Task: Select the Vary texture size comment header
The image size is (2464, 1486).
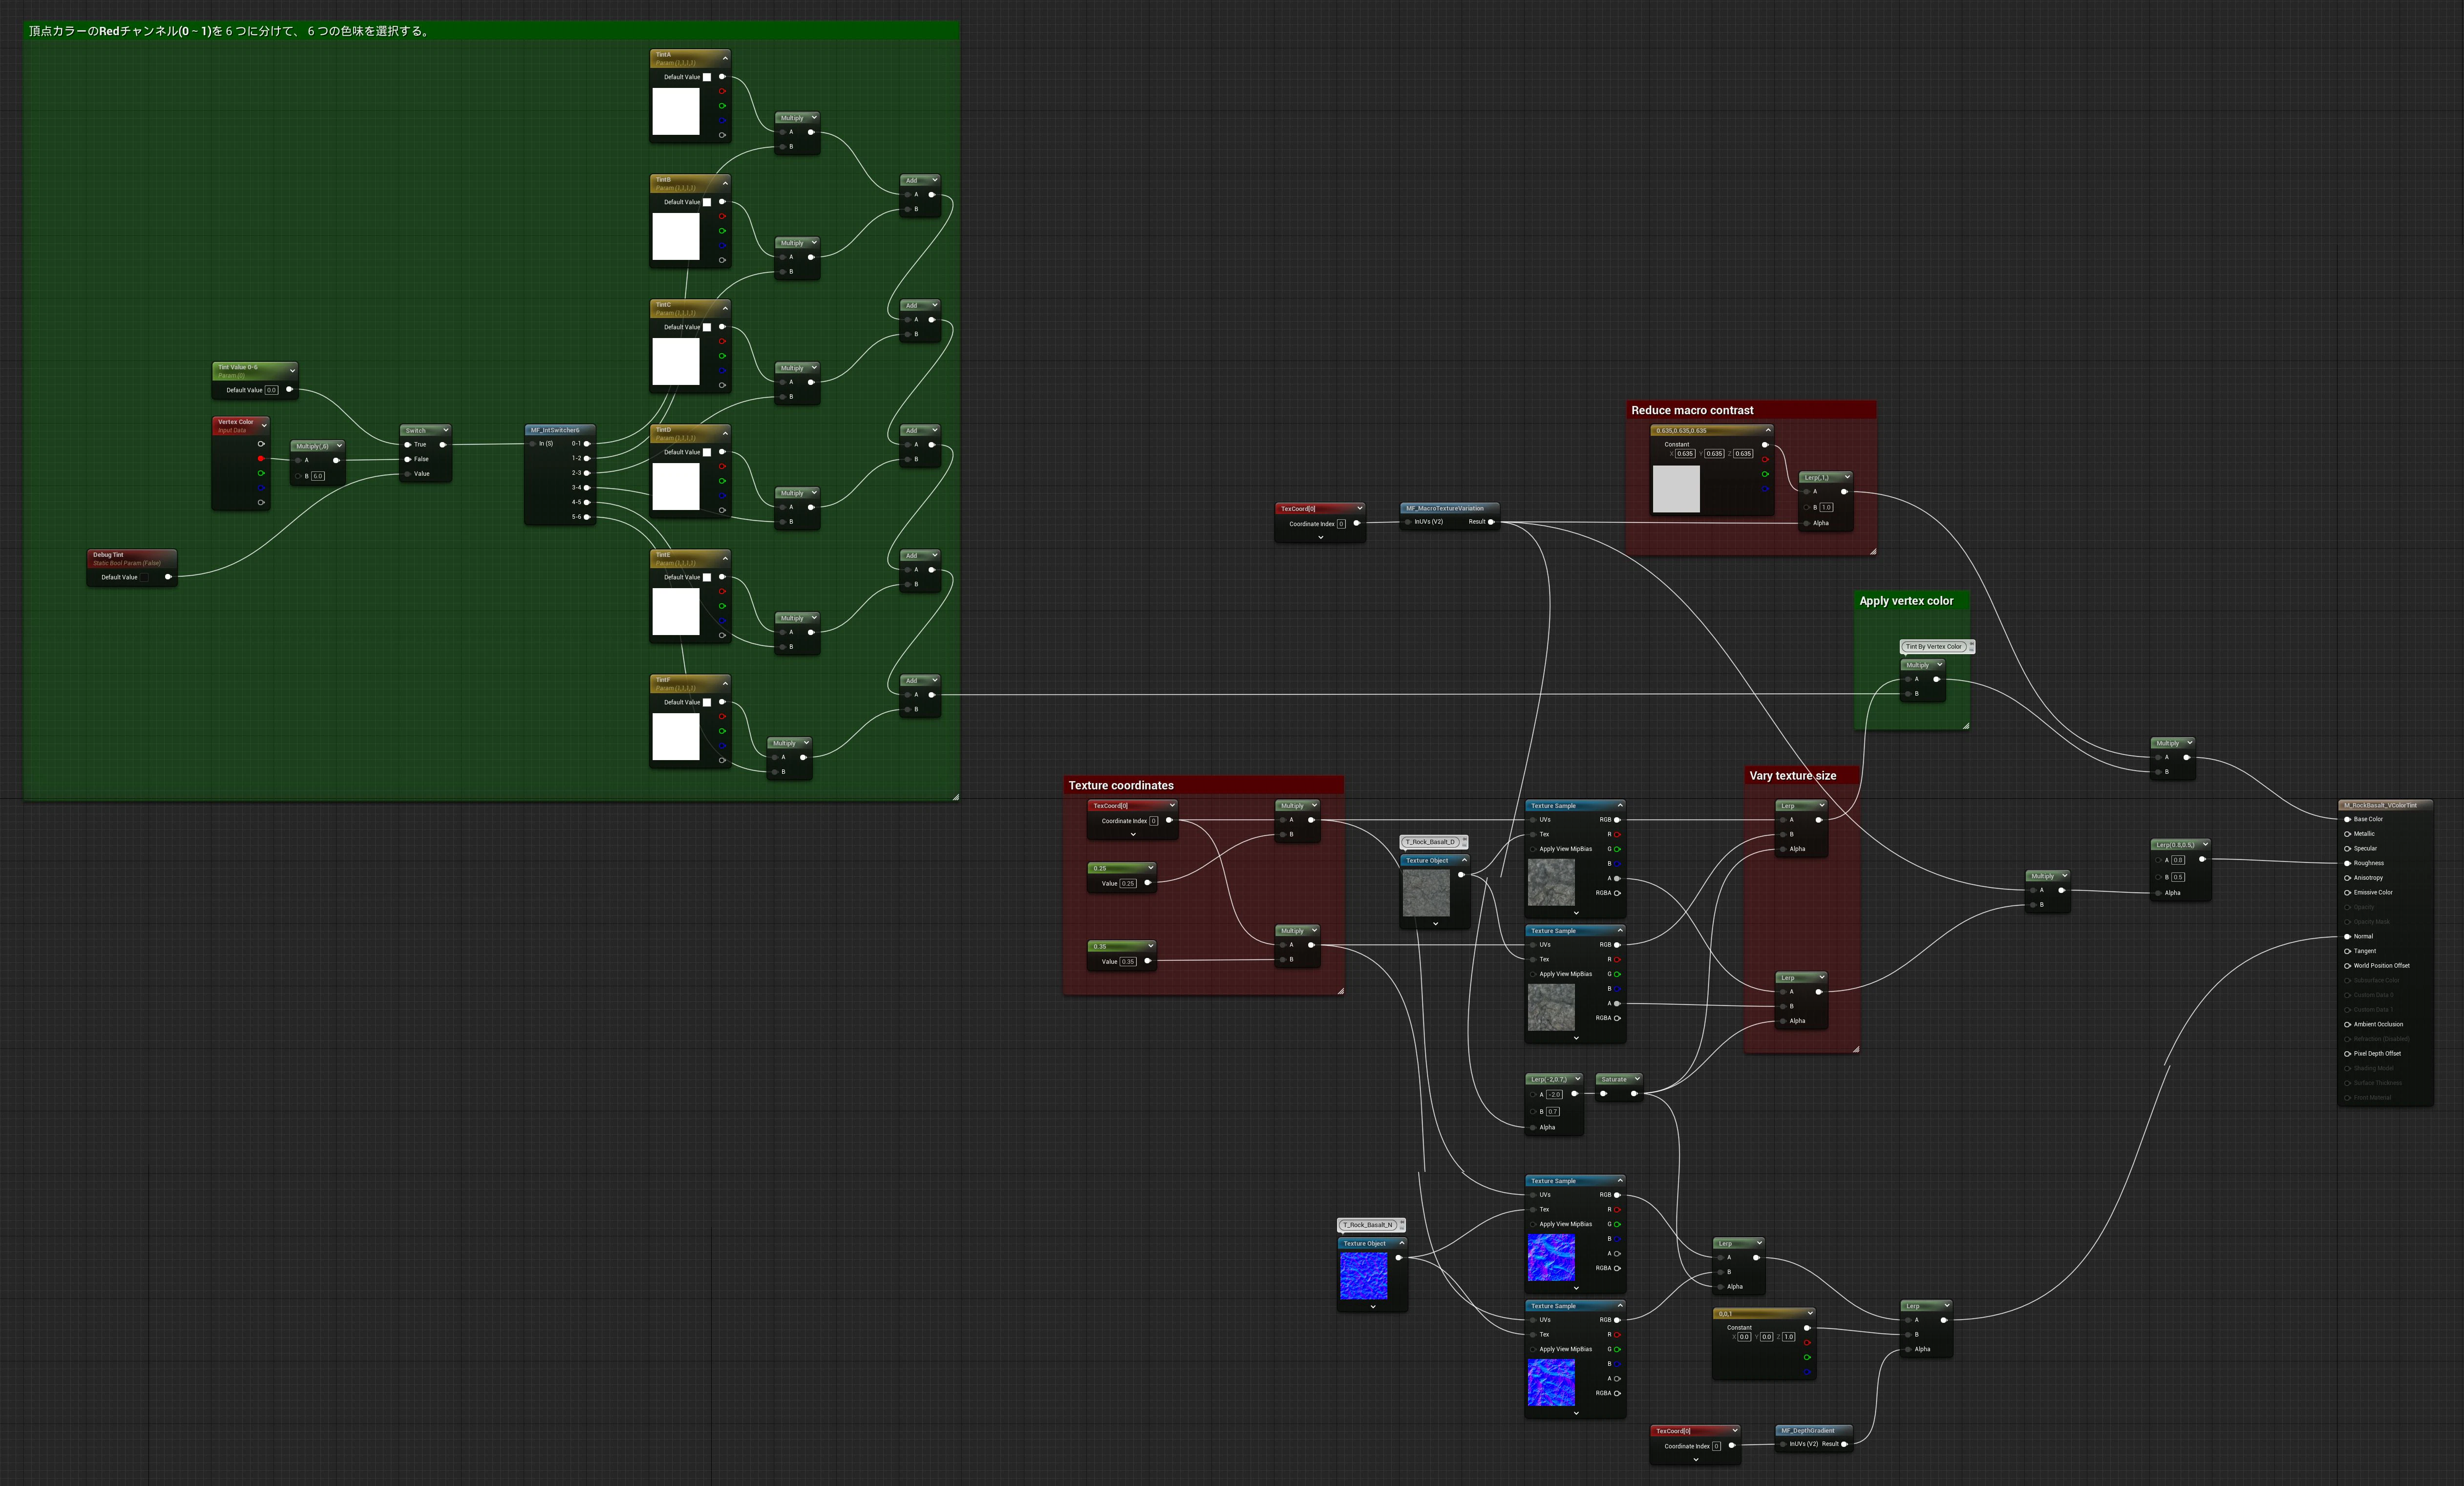Action: pos(1792,776)
